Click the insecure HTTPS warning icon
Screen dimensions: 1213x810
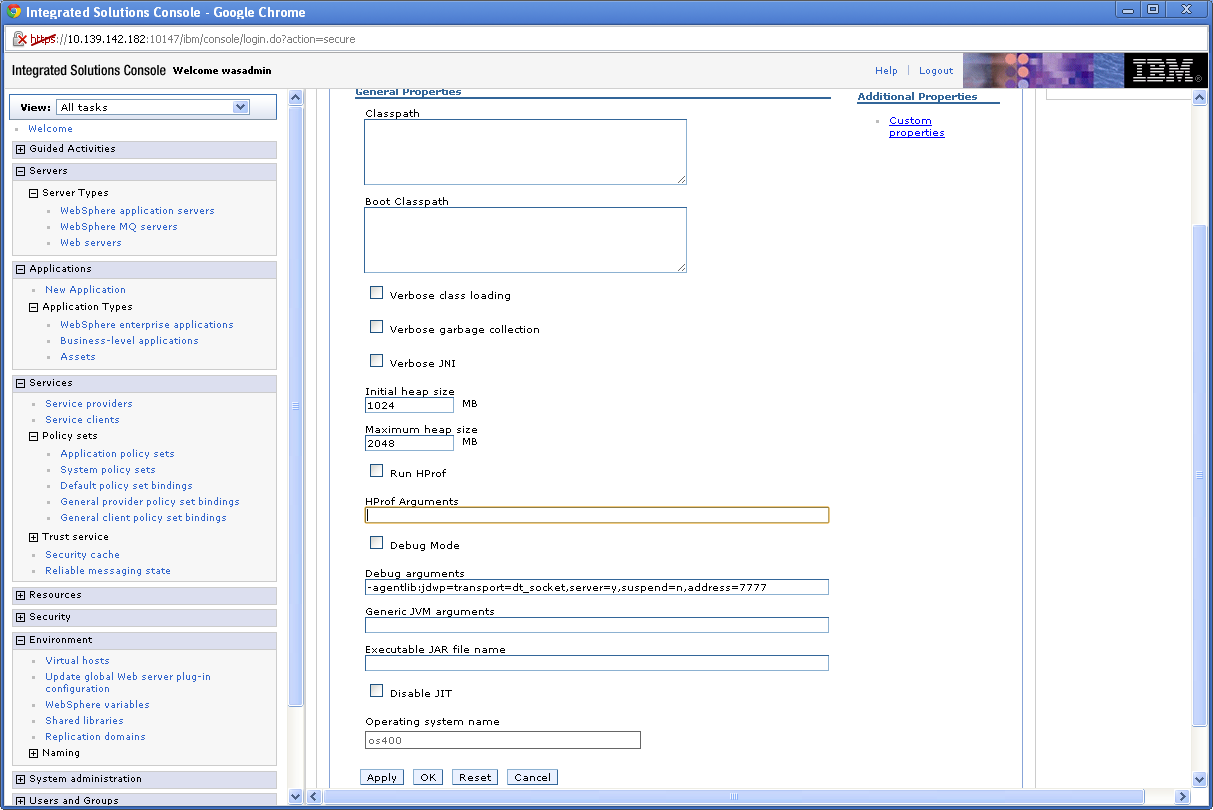(x=19, y=39)
